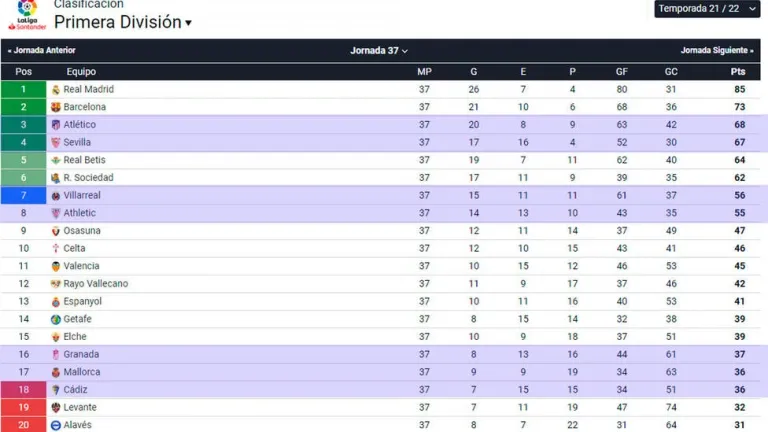Click the Levante club crest

point(56,407)
